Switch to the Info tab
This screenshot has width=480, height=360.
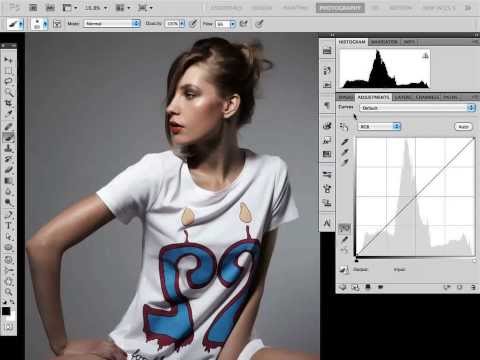pyautogui.click(x=409, y=42)
